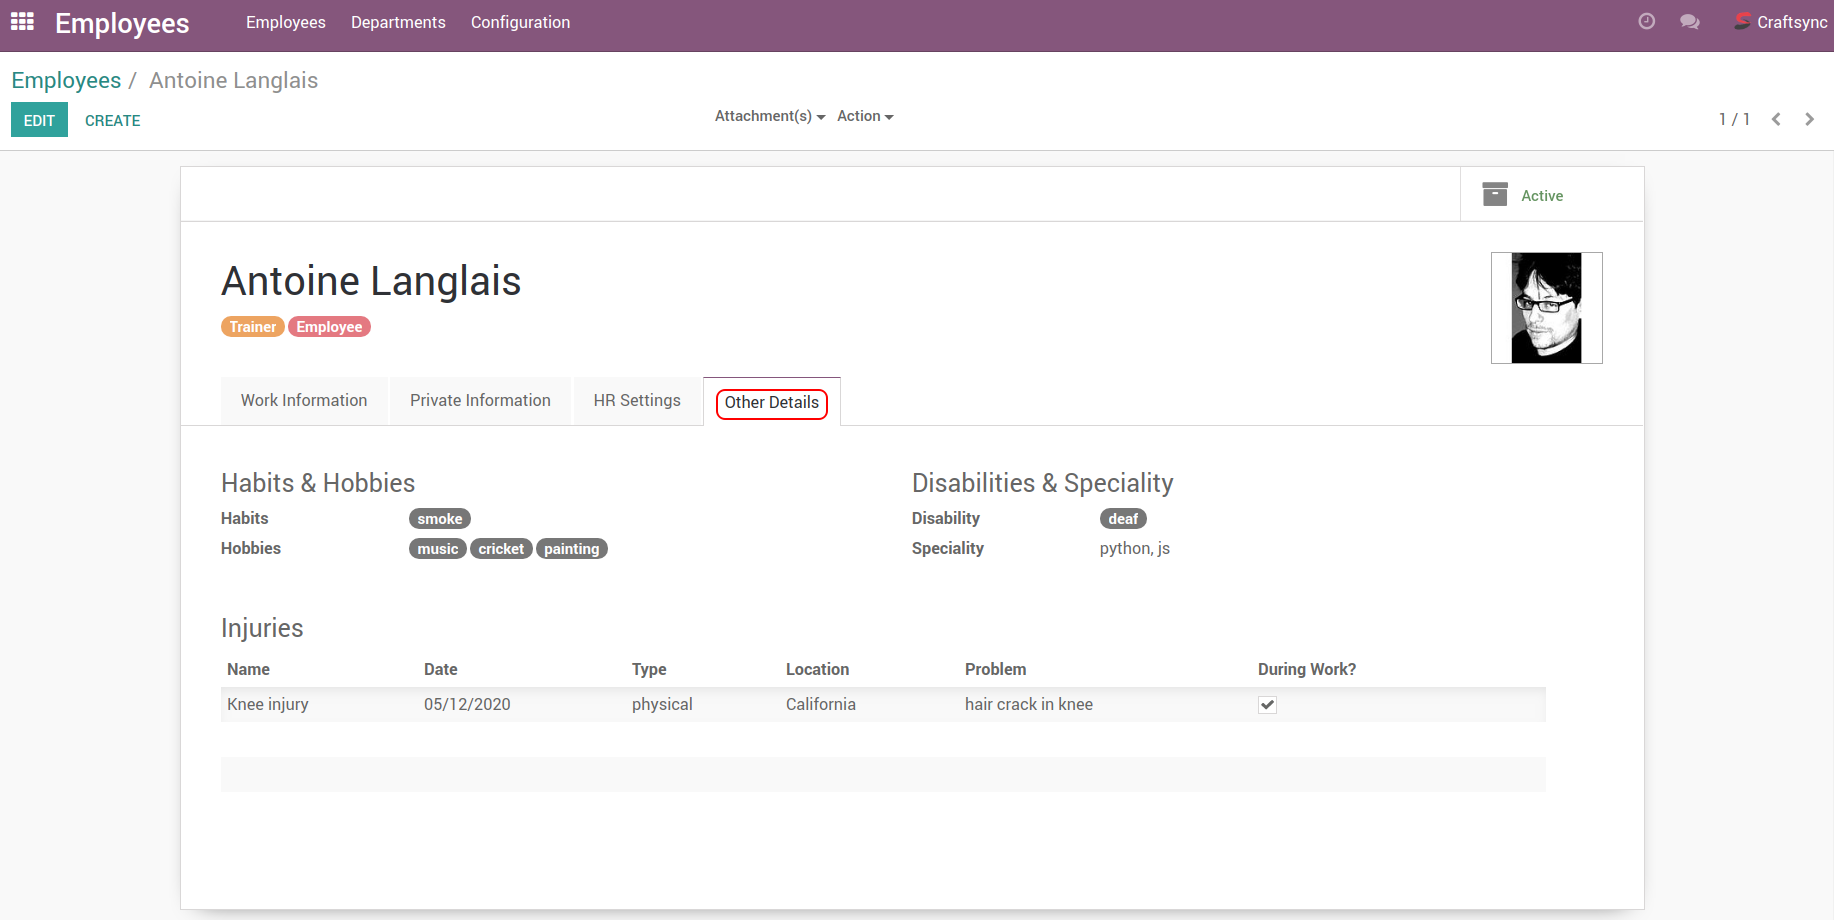Open the Action dropdown menu
This screenshot has height=920, width=1834.
(x=864, y=116)
